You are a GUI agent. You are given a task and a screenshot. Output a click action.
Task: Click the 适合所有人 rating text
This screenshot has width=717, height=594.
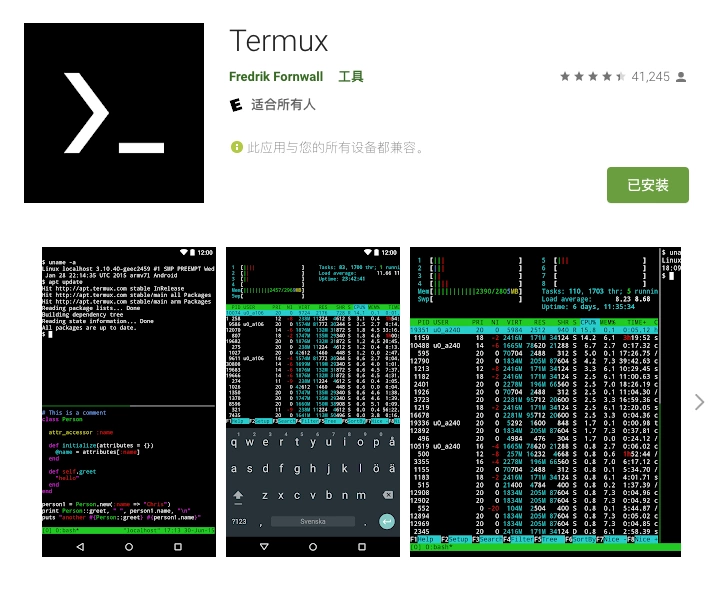pos(283,105)
